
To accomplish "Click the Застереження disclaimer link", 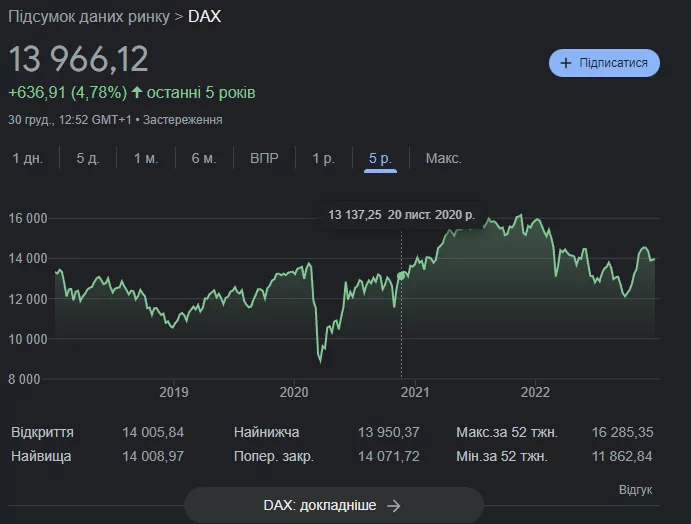I will [x=182, y=120].
